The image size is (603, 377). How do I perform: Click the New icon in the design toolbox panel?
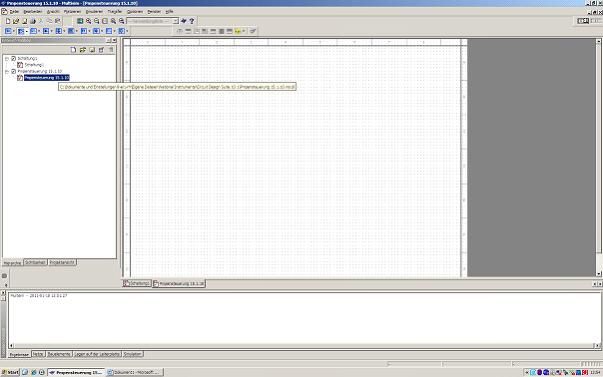pos(73,50)
